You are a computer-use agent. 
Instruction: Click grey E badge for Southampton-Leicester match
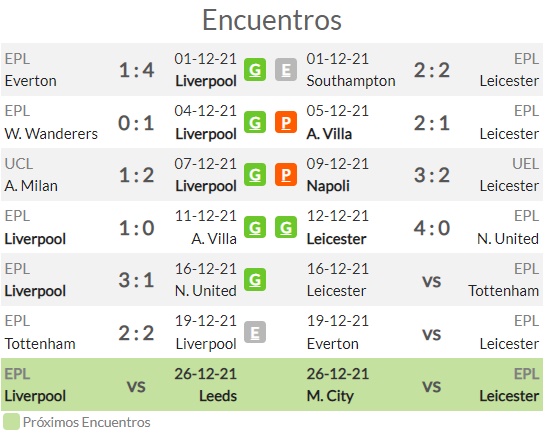[286, 69]
